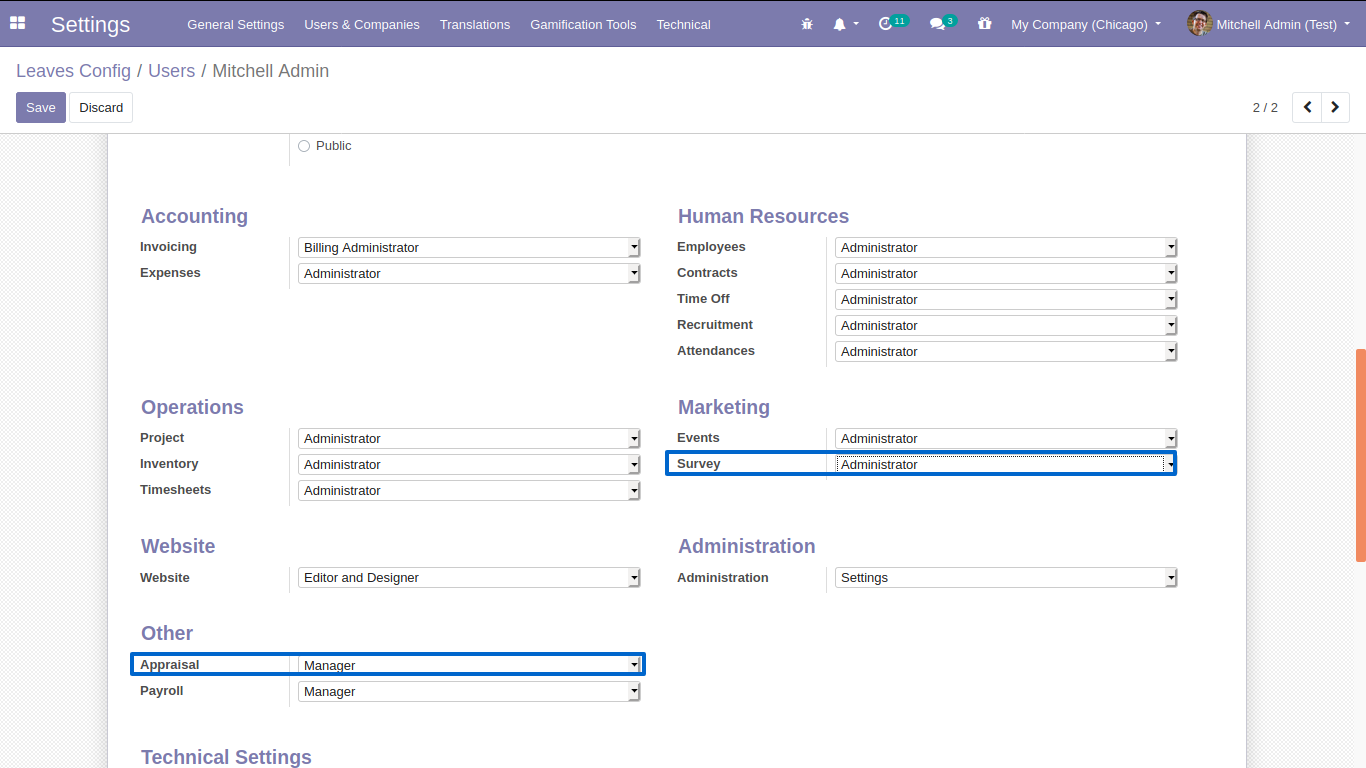The width and height of the screenshot is (1366, 768).
Task: Click the Marketing section heading
Action: click(724, 407)
